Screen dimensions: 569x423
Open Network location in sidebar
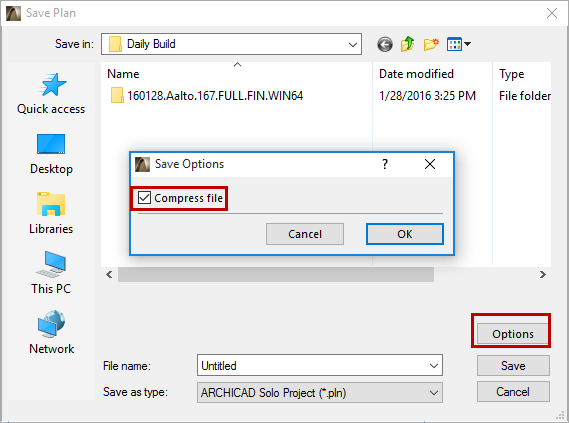point(51,333)
